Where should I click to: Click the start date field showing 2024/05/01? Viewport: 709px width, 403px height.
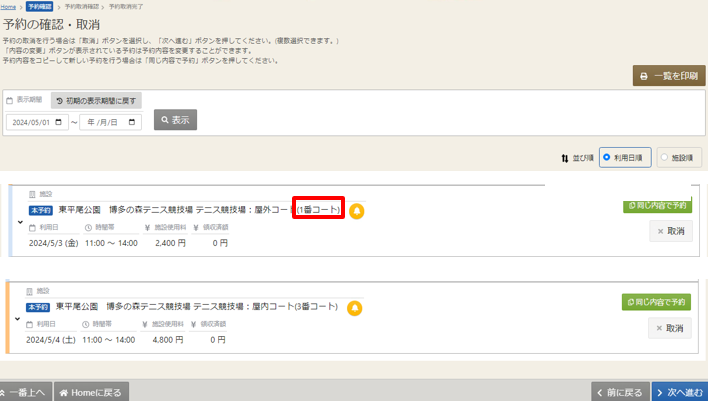[x=30, y=122]
